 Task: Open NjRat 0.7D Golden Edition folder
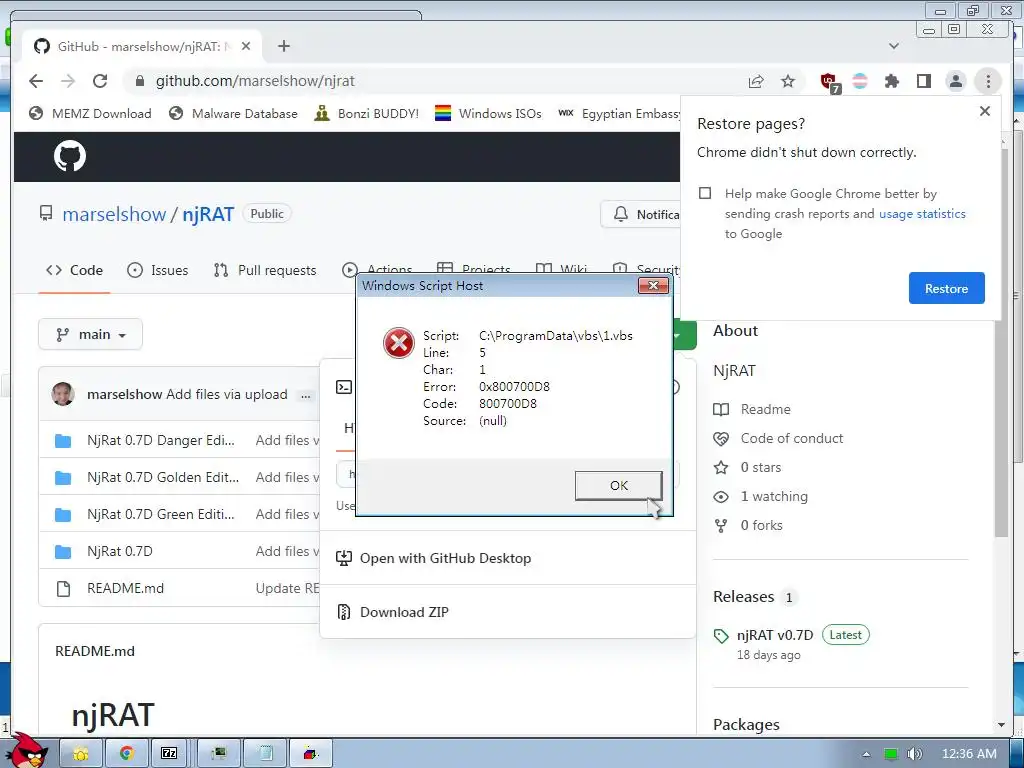tap(163, 477)
